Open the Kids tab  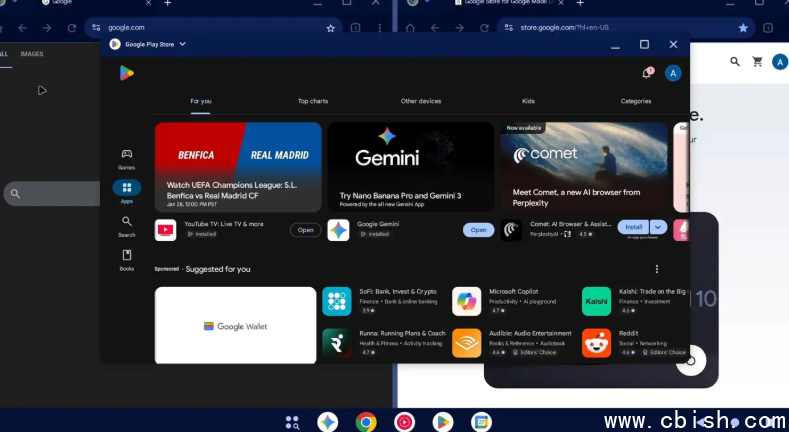[x=528, y=101]
